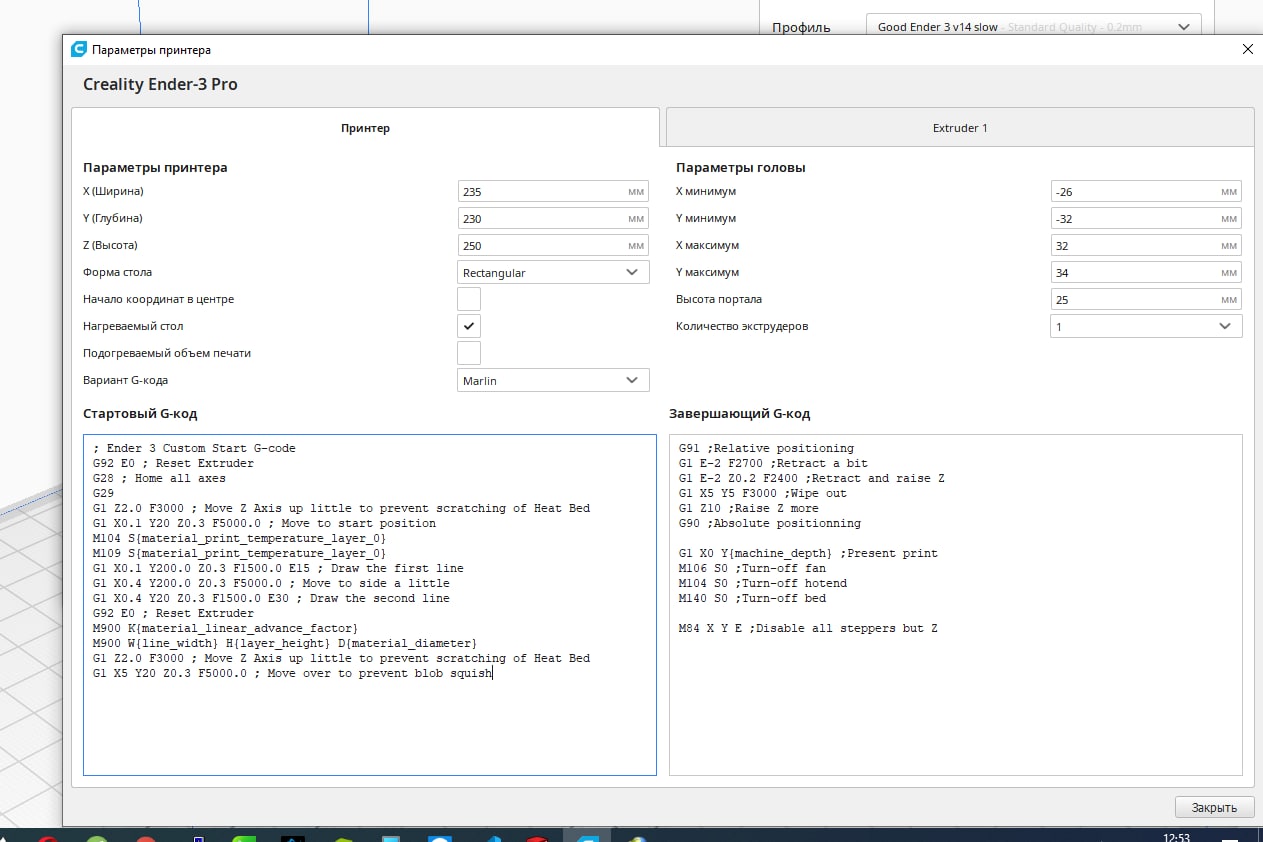Image resolution: width=1263 pixels, height=842 pixels.
Task: Click the 'G91 ;Relative positioning' line
Action: coord(766,448)
